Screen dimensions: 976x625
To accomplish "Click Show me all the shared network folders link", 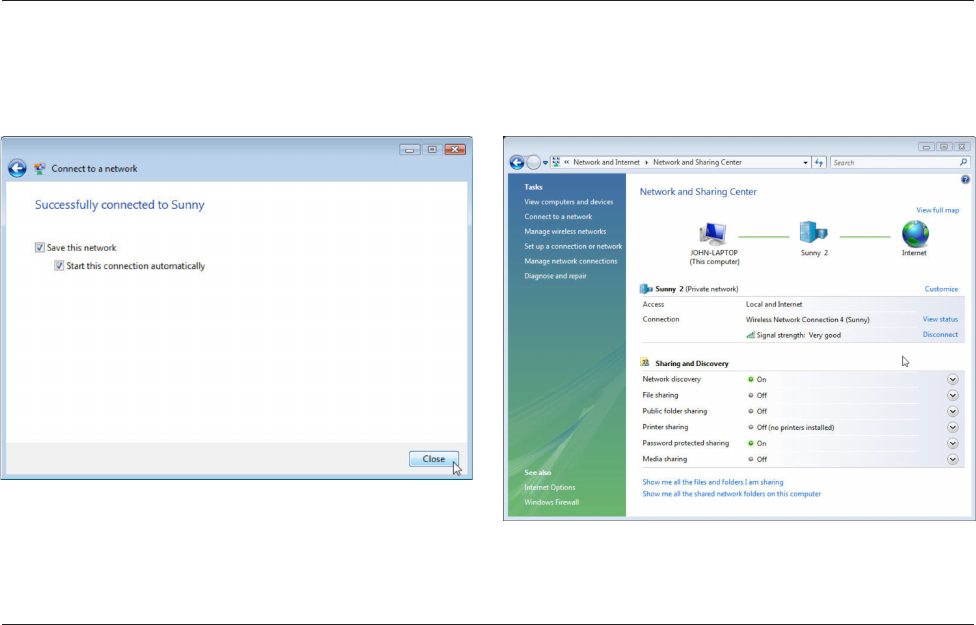I will tap(731, 494).
